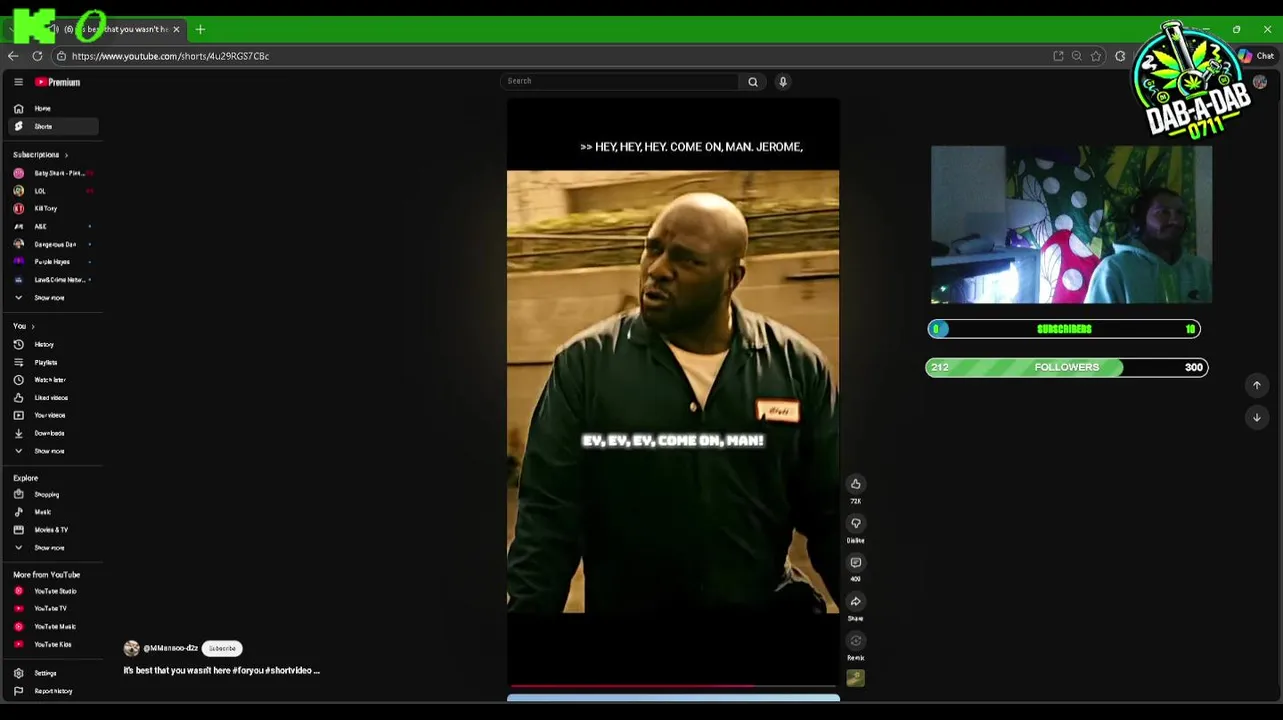1283x720 pixels.
Task: Open the YouTube guide hamburger menu
Action: 18,82
